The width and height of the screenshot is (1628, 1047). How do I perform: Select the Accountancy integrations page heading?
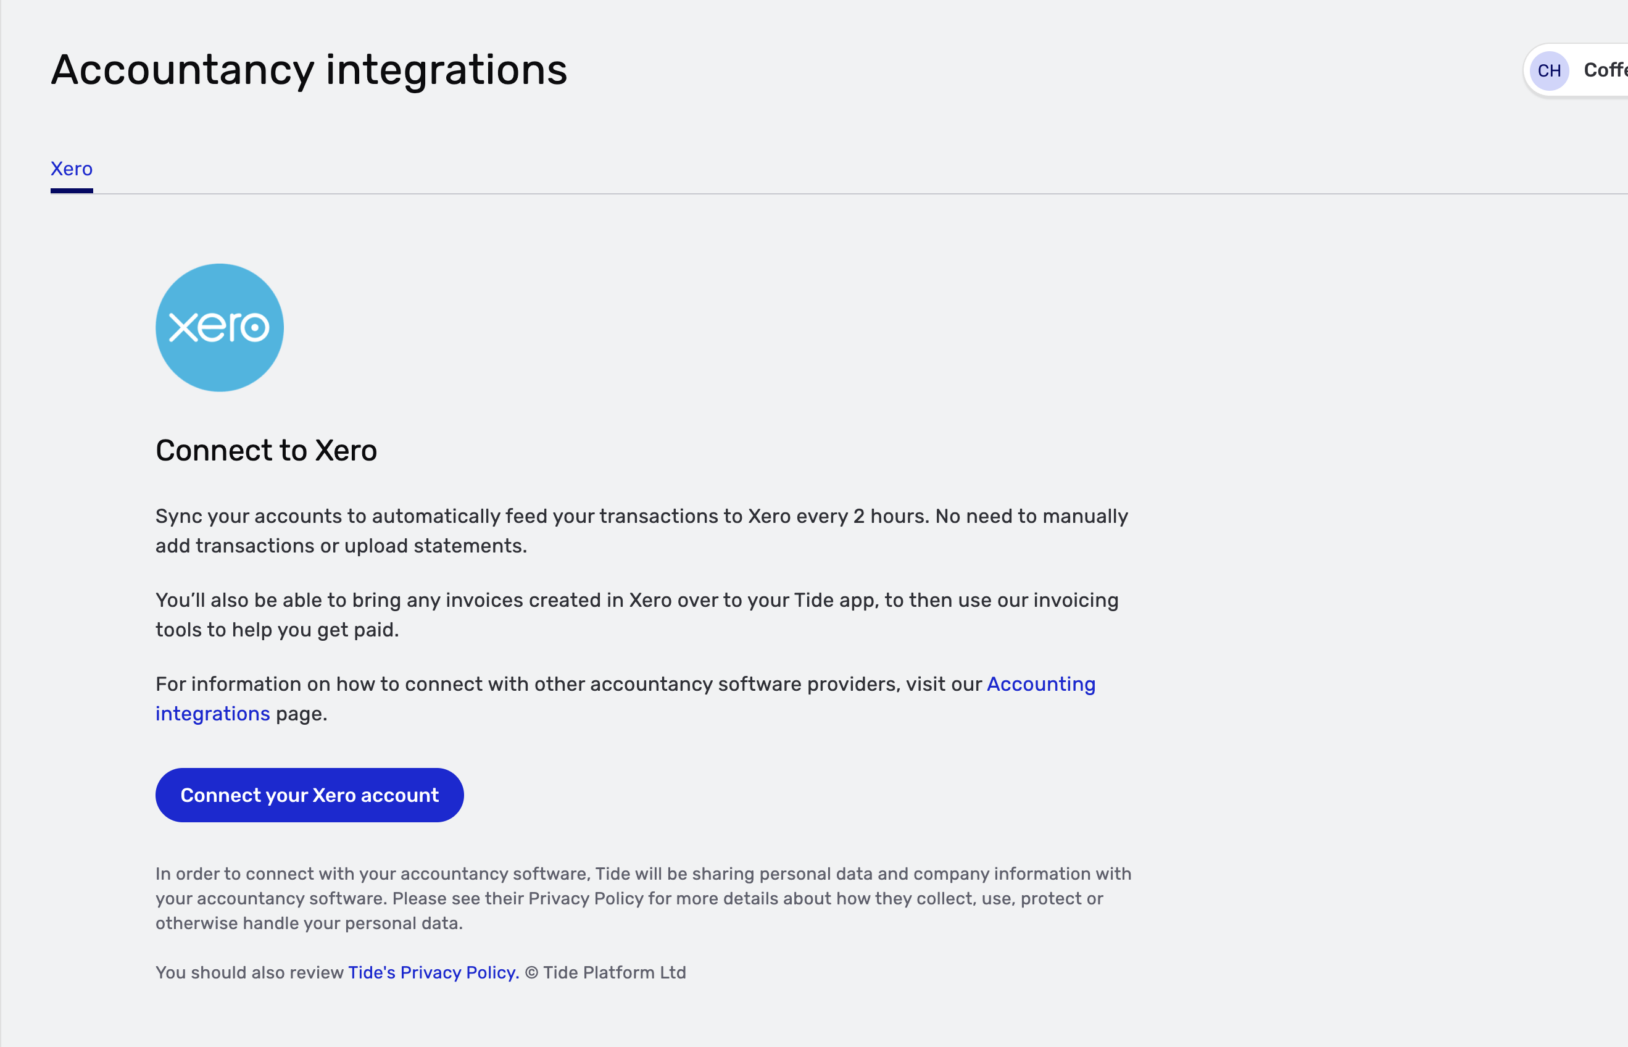(x=309, y=69)
